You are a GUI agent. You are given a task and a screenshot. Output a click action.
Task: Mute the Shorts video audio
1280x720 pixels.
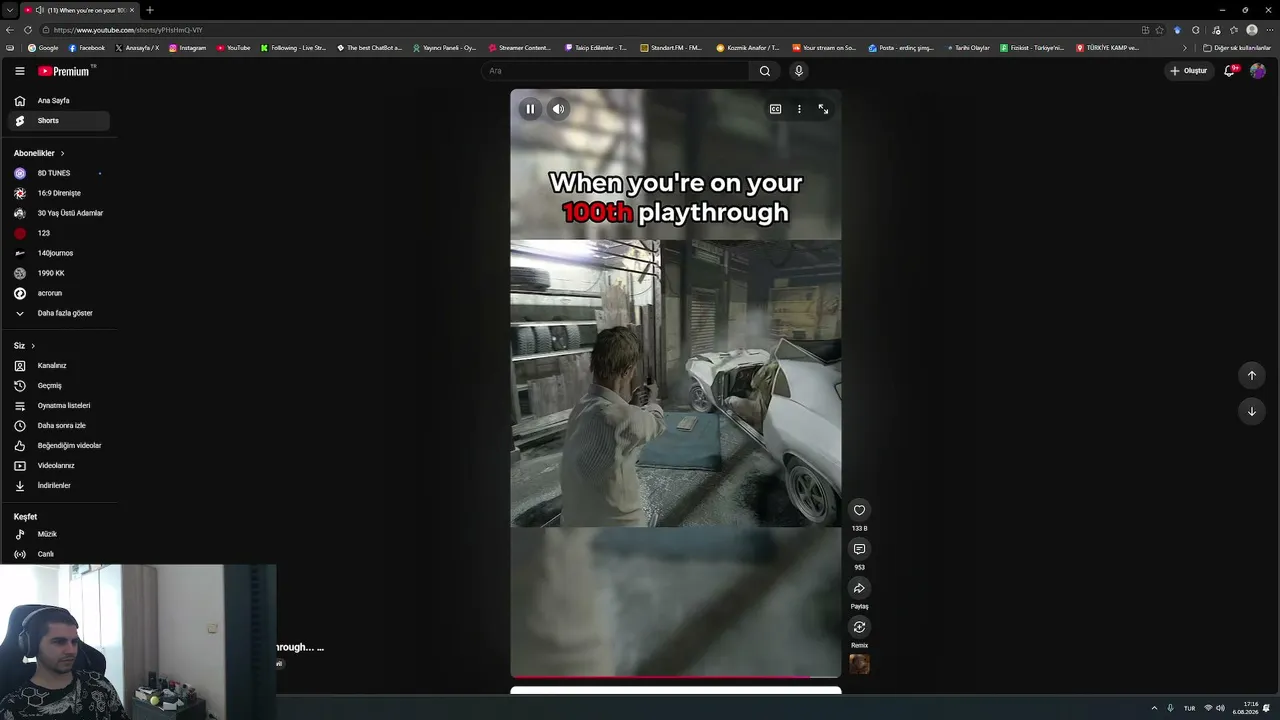[x=558, y=109]
